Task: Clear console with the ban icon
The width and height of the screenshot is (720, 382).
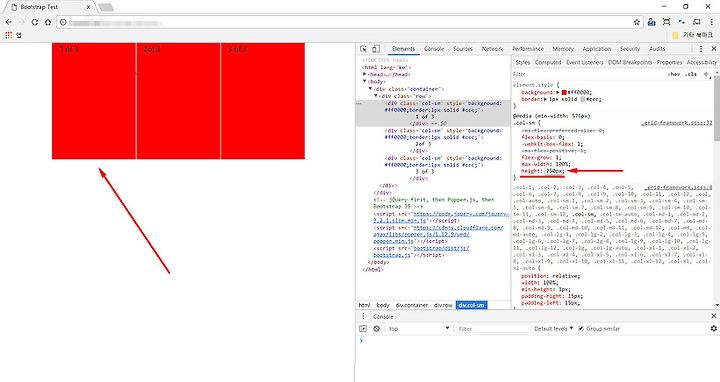Action: [377, 329]
